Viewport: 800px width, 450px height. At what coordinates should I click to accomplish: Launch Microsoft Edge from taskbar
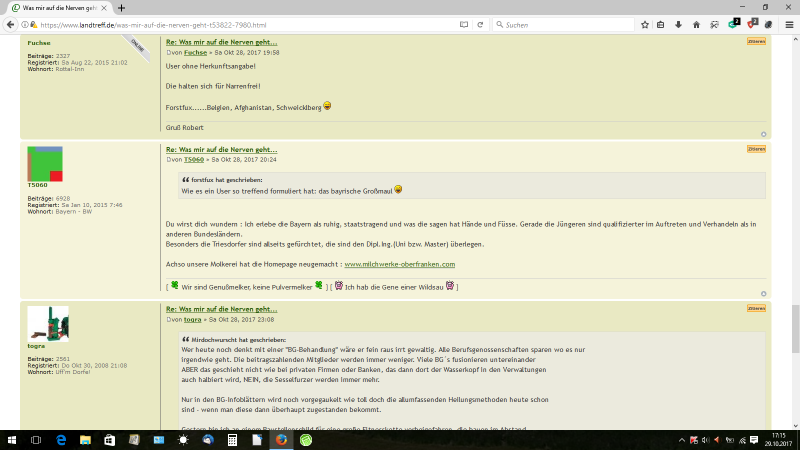pyautogui.click(x=61, y=440)
